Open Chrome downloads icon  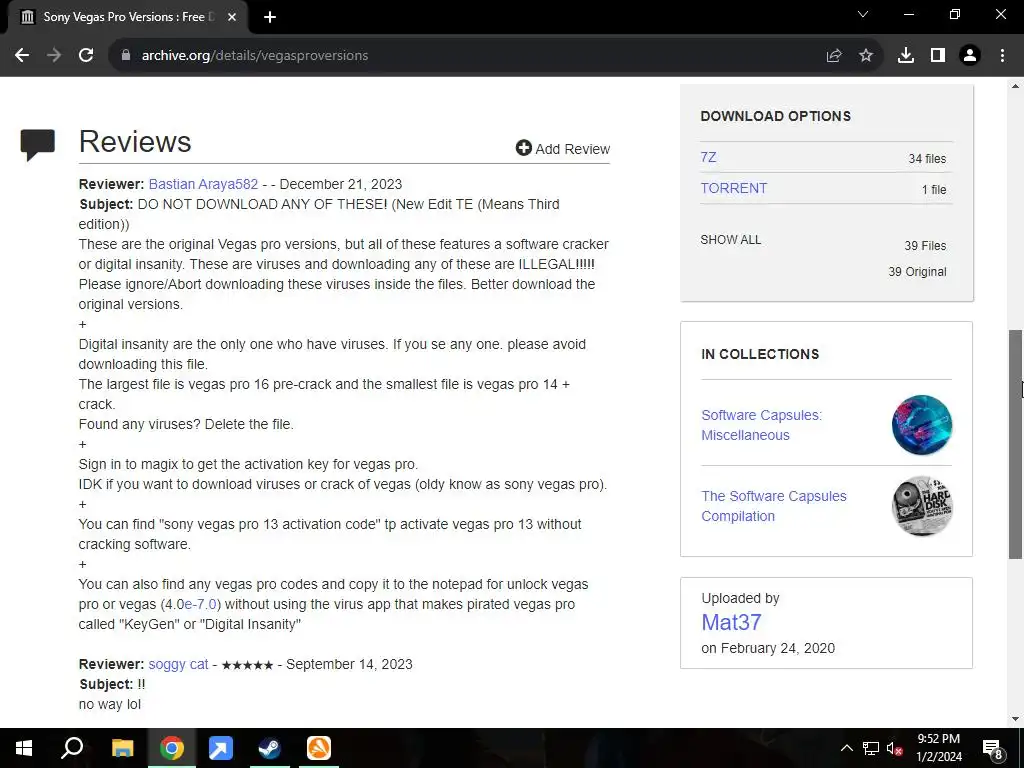tap(906, 56)
